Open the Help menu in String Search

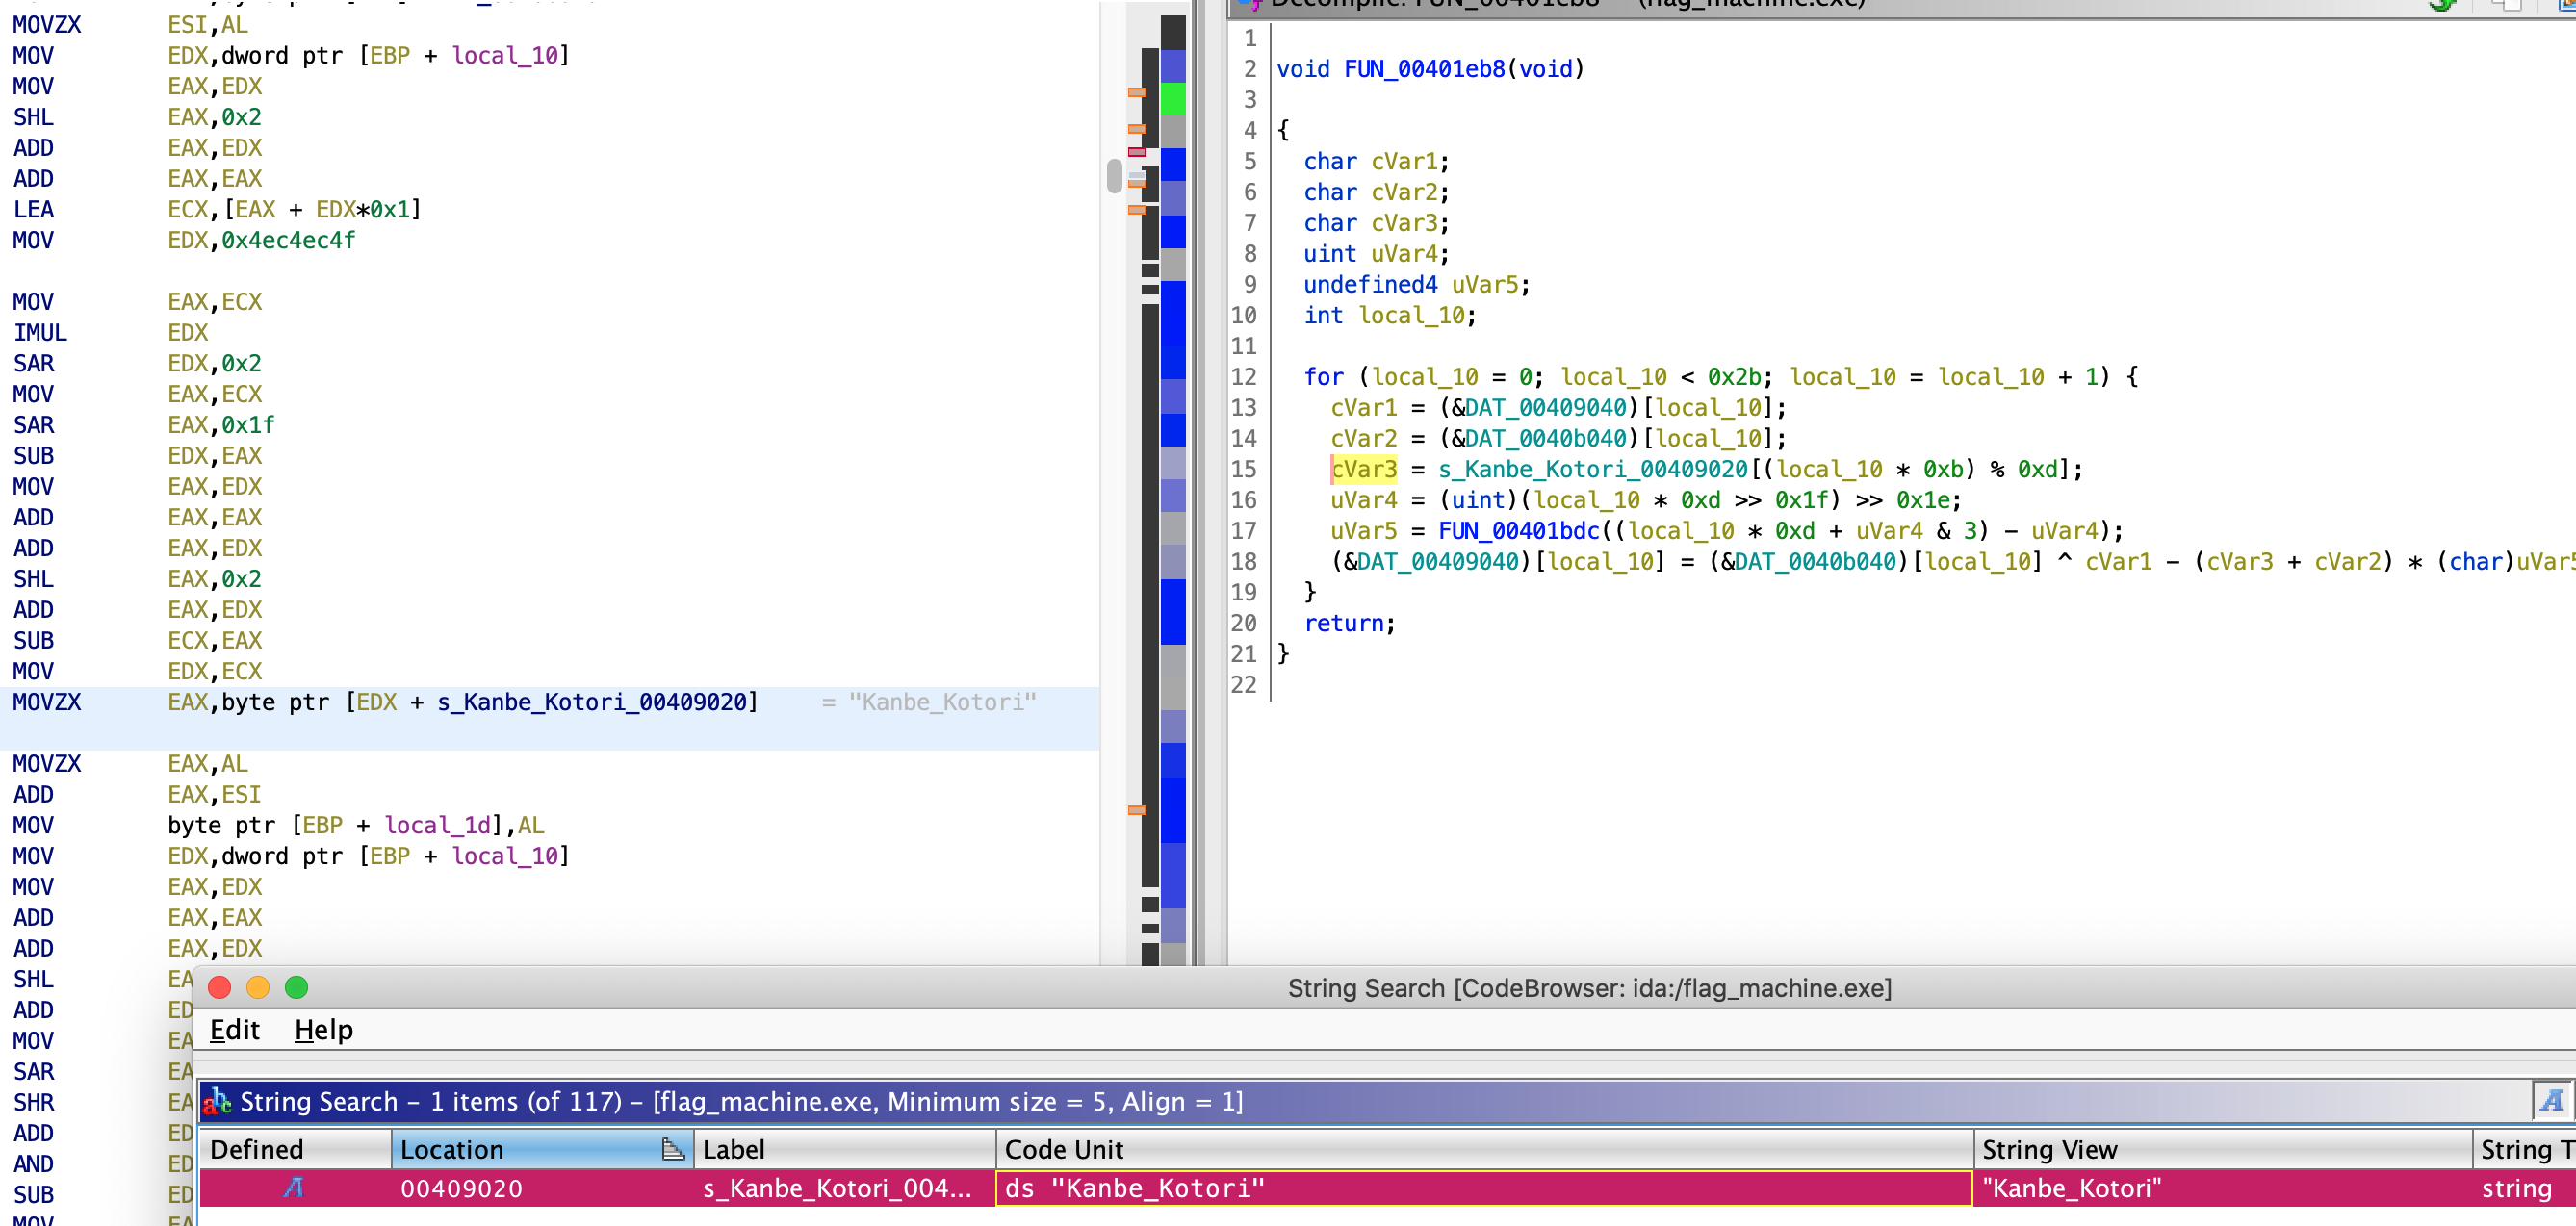pyautogui.click(x=323, y=1030)
